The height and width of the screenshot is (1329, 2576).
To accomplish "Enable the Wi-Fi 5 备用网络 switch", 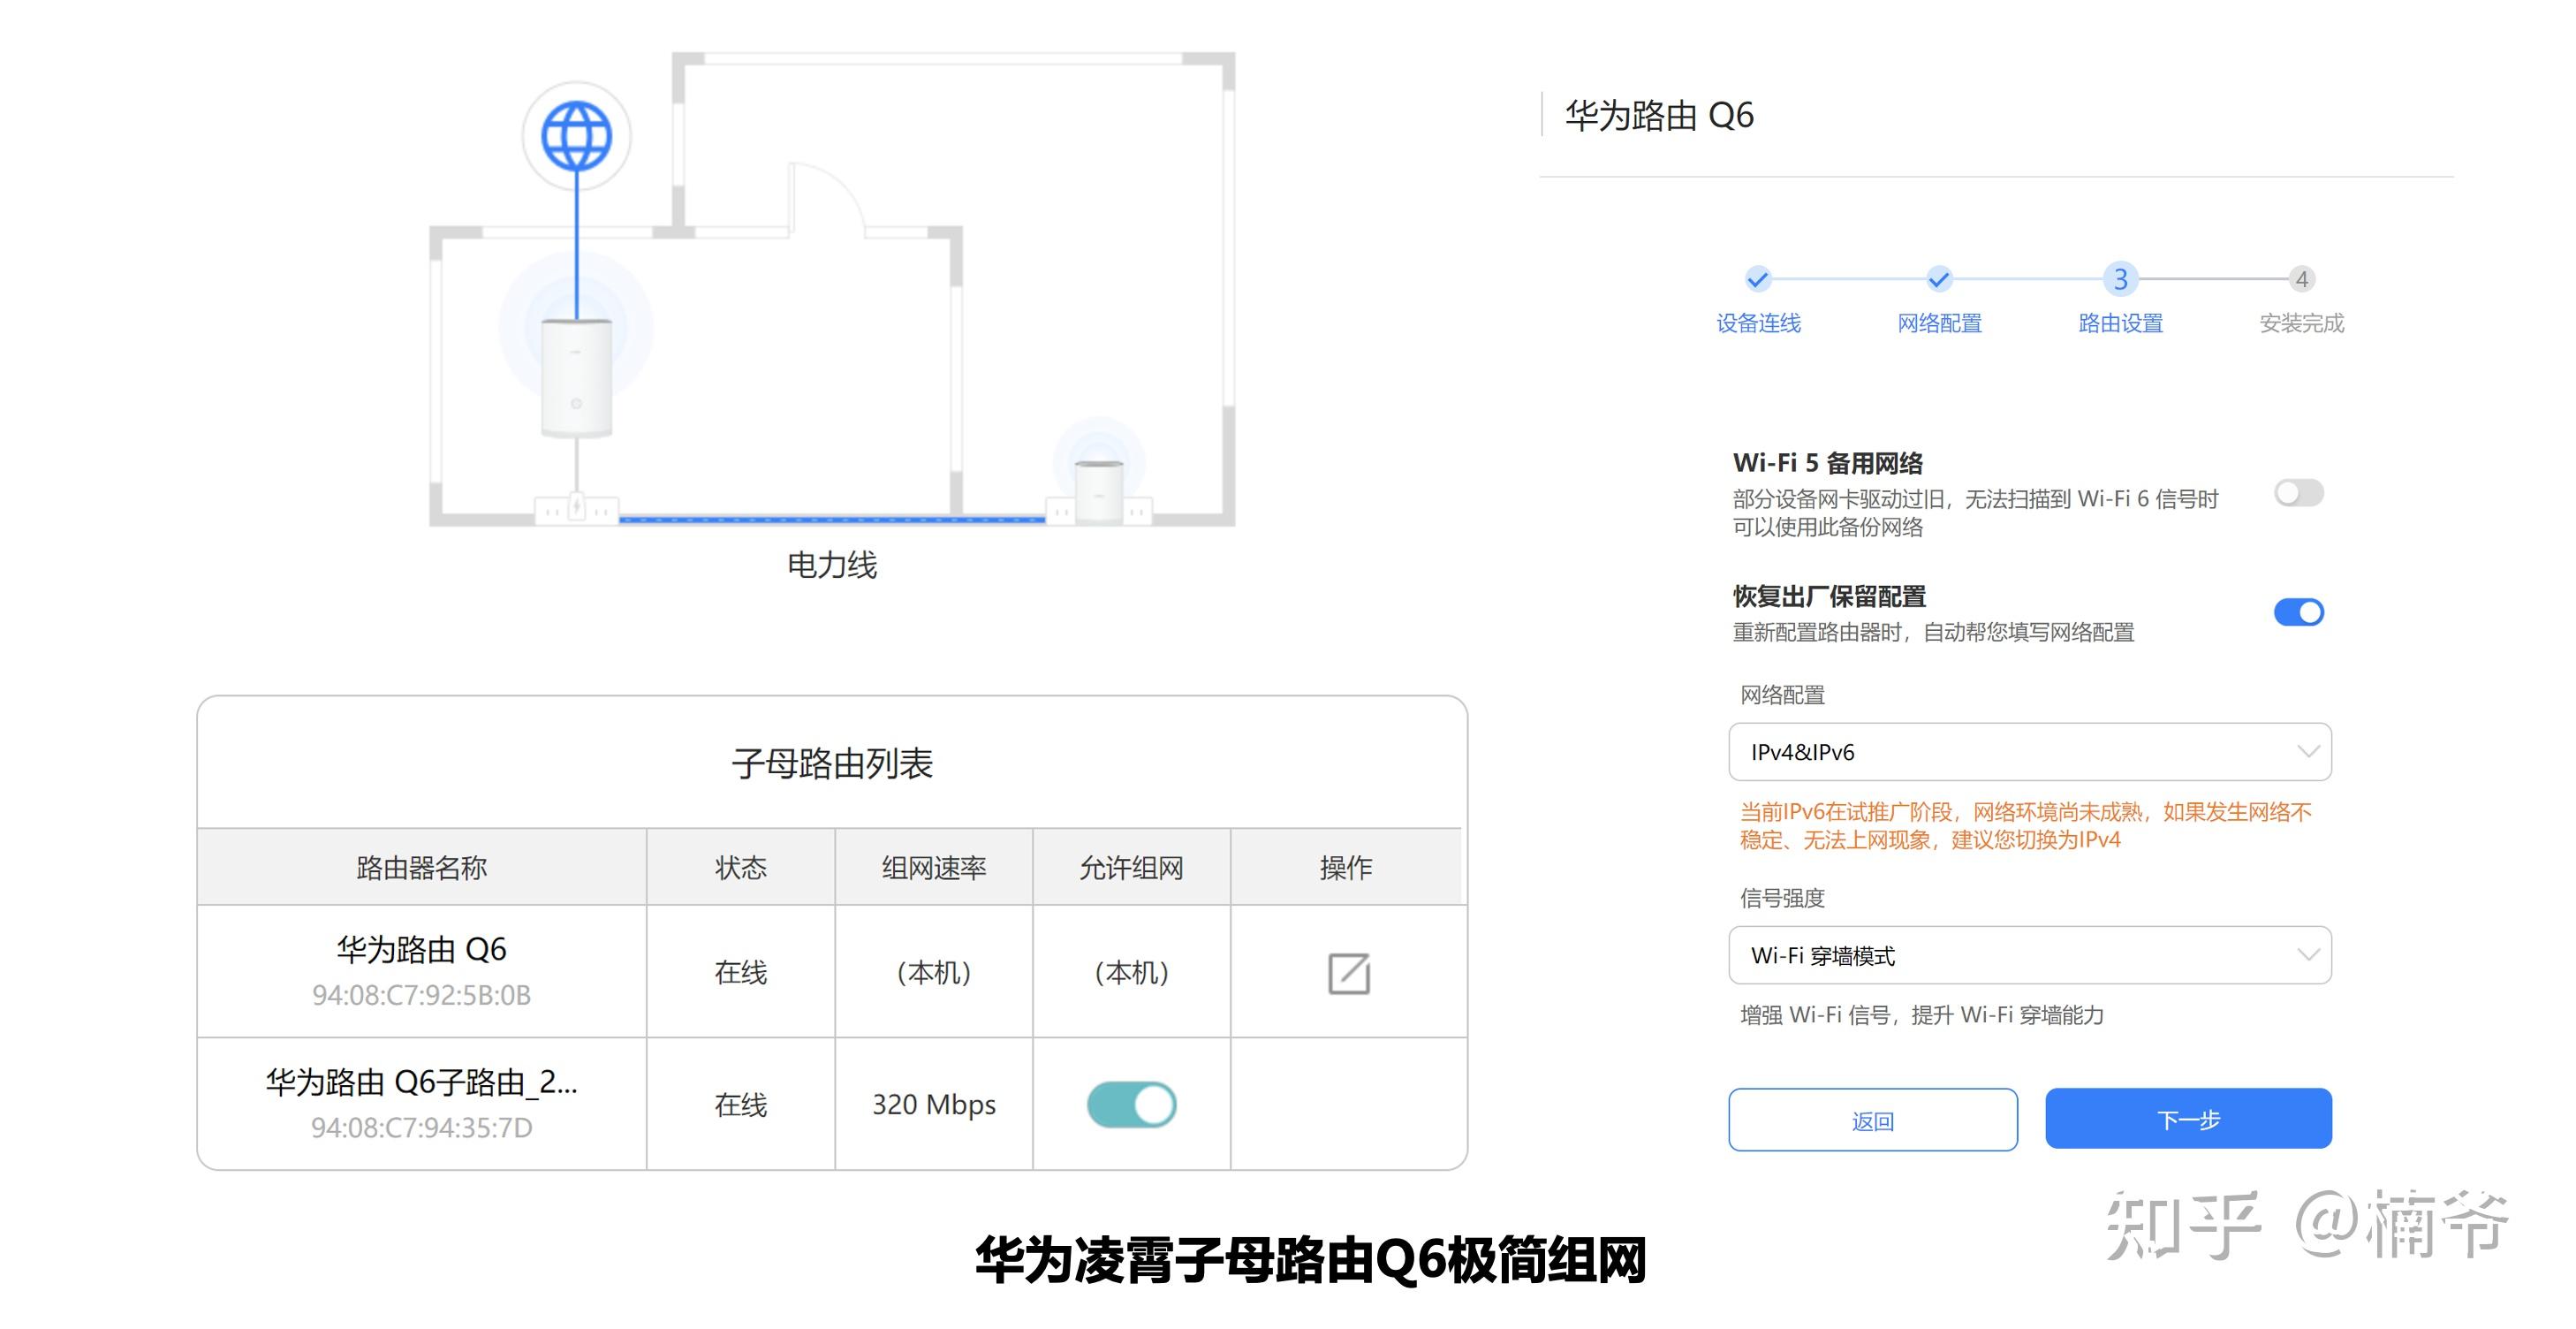I will click(x=2298, y=493).
